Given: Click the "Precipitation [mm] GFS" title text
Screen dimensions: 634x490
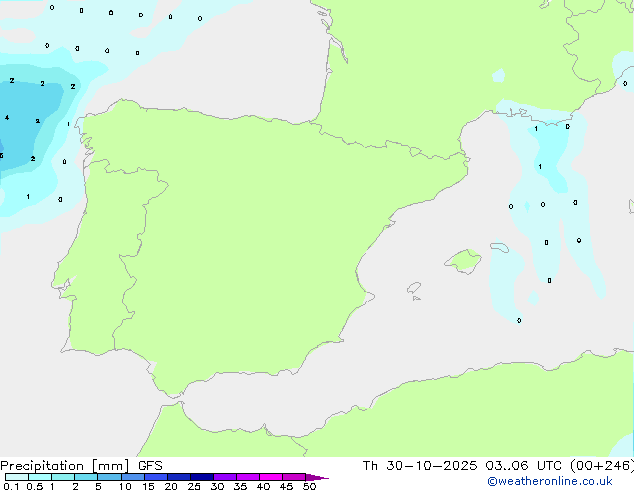Looking at the screenshot, I should [x=81, y=466].
